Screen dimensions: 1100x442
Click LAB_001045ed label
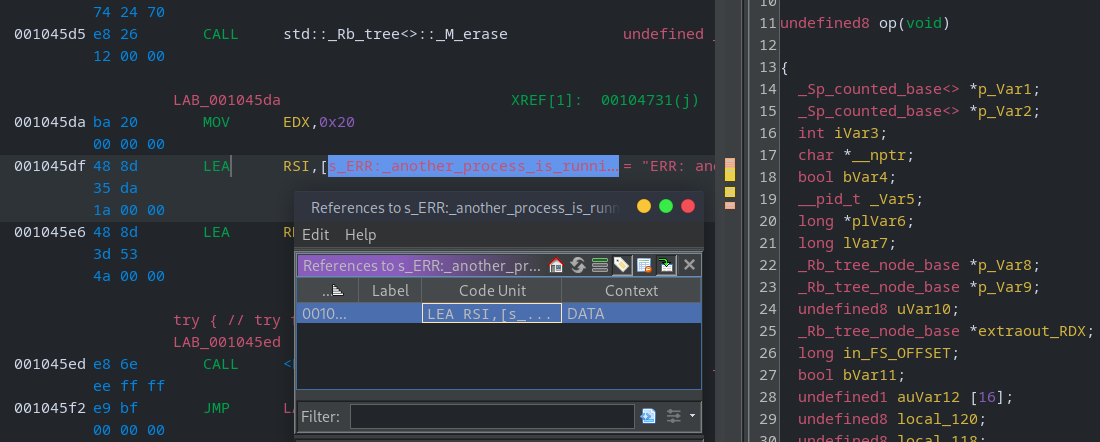227,342
